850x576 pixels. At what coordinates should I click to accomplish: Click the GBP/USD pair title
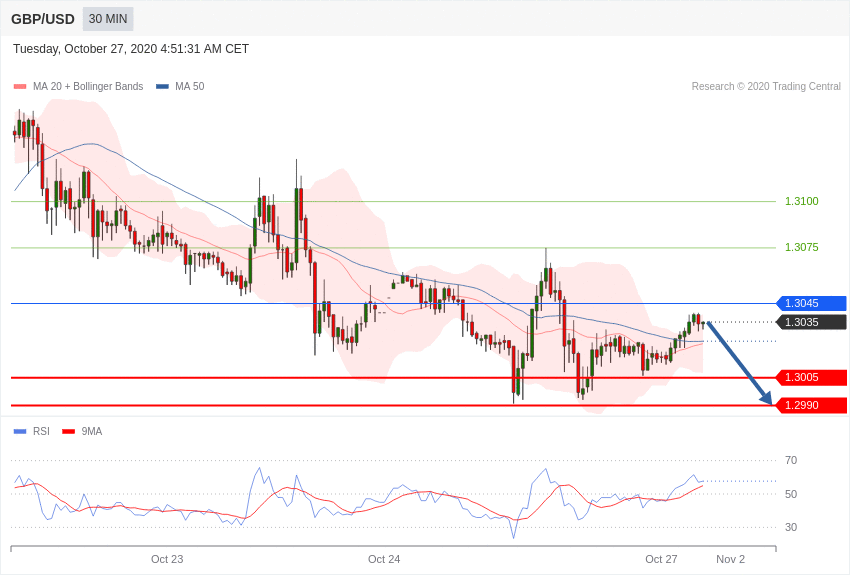43,20
